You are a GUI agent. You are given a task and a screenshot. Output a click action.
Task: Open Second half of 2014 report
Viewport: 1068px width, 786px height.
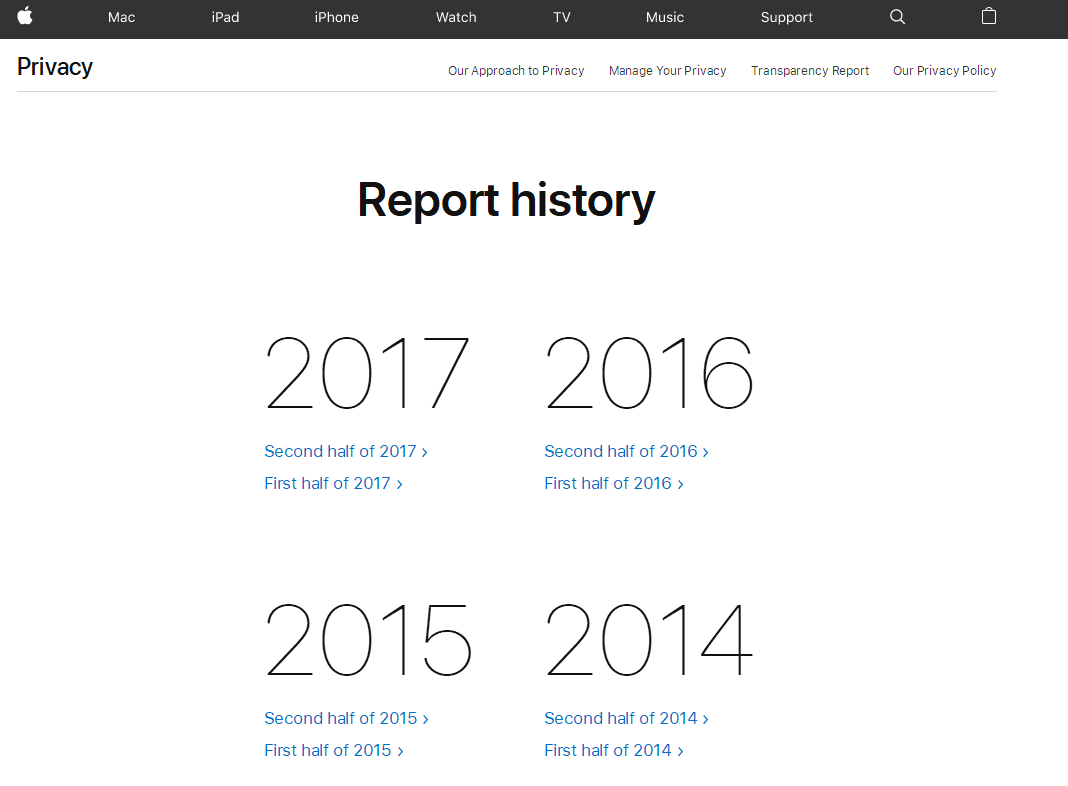click(627, 719)
